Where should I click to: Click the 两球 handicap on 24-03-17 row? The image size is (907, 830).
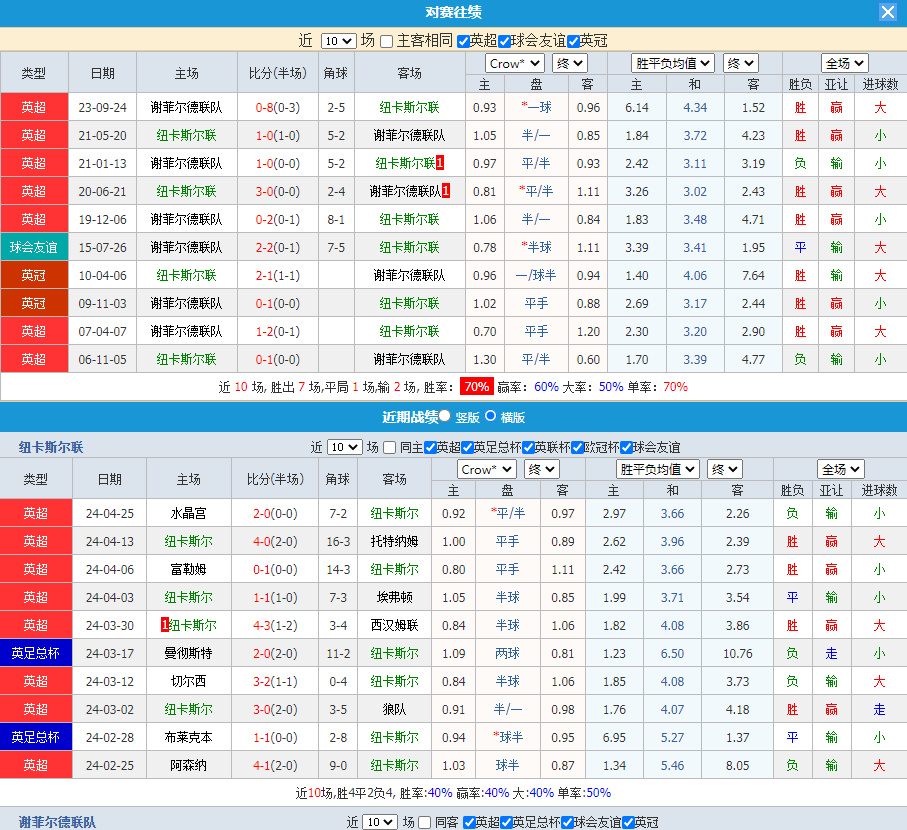[508, 654]
